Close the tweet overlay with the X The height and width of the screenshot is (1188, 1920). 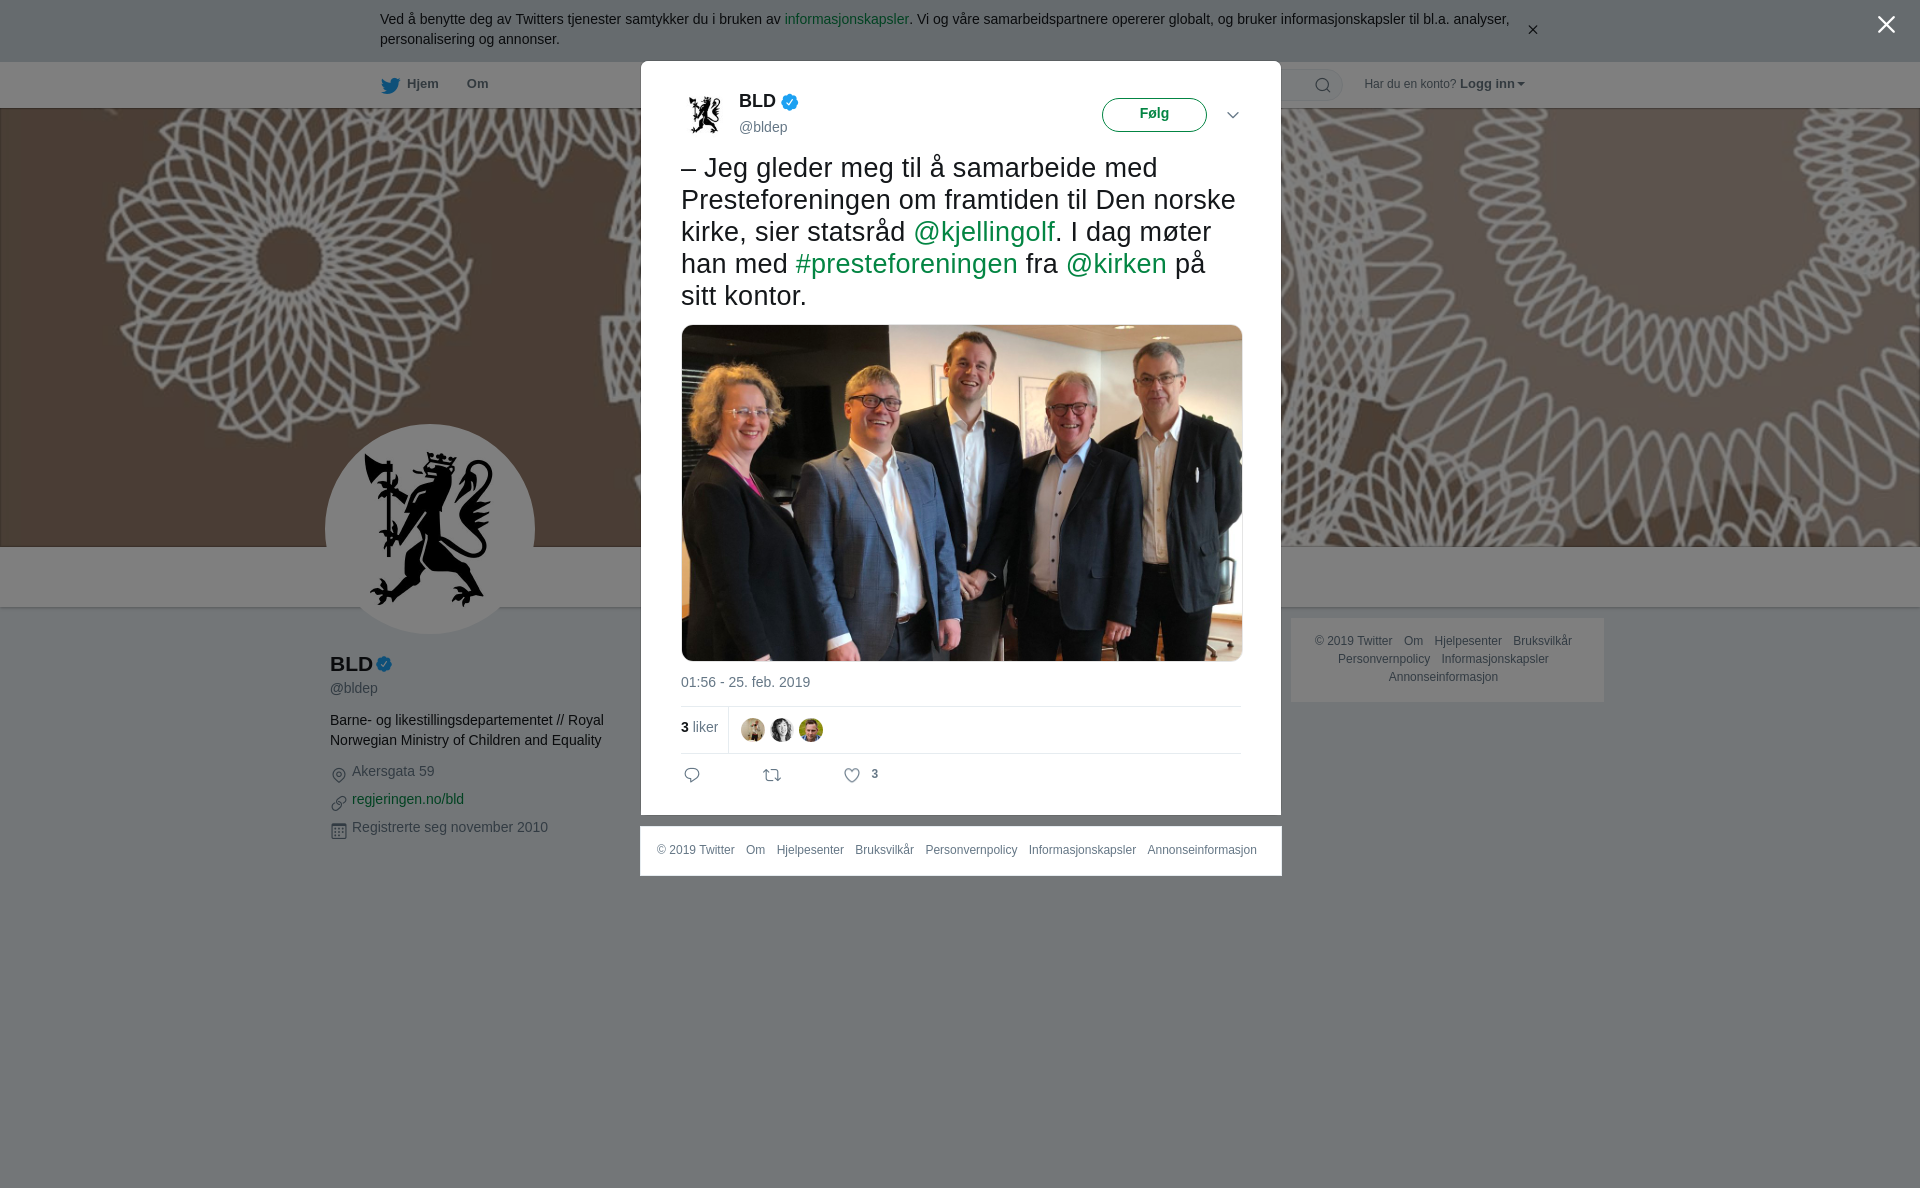click(1886, 25)
